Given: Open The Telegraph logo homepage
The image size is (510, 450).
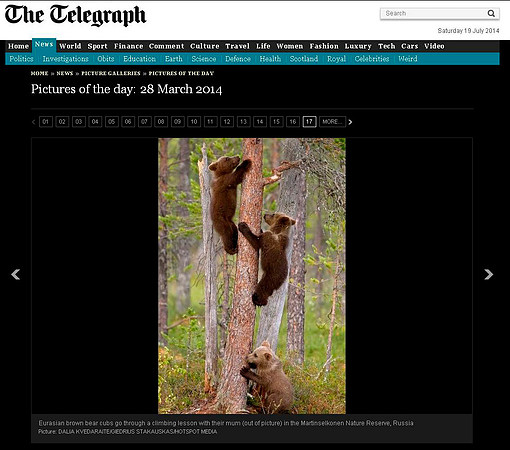Looking at the screenshot, I should coord(75,15).
